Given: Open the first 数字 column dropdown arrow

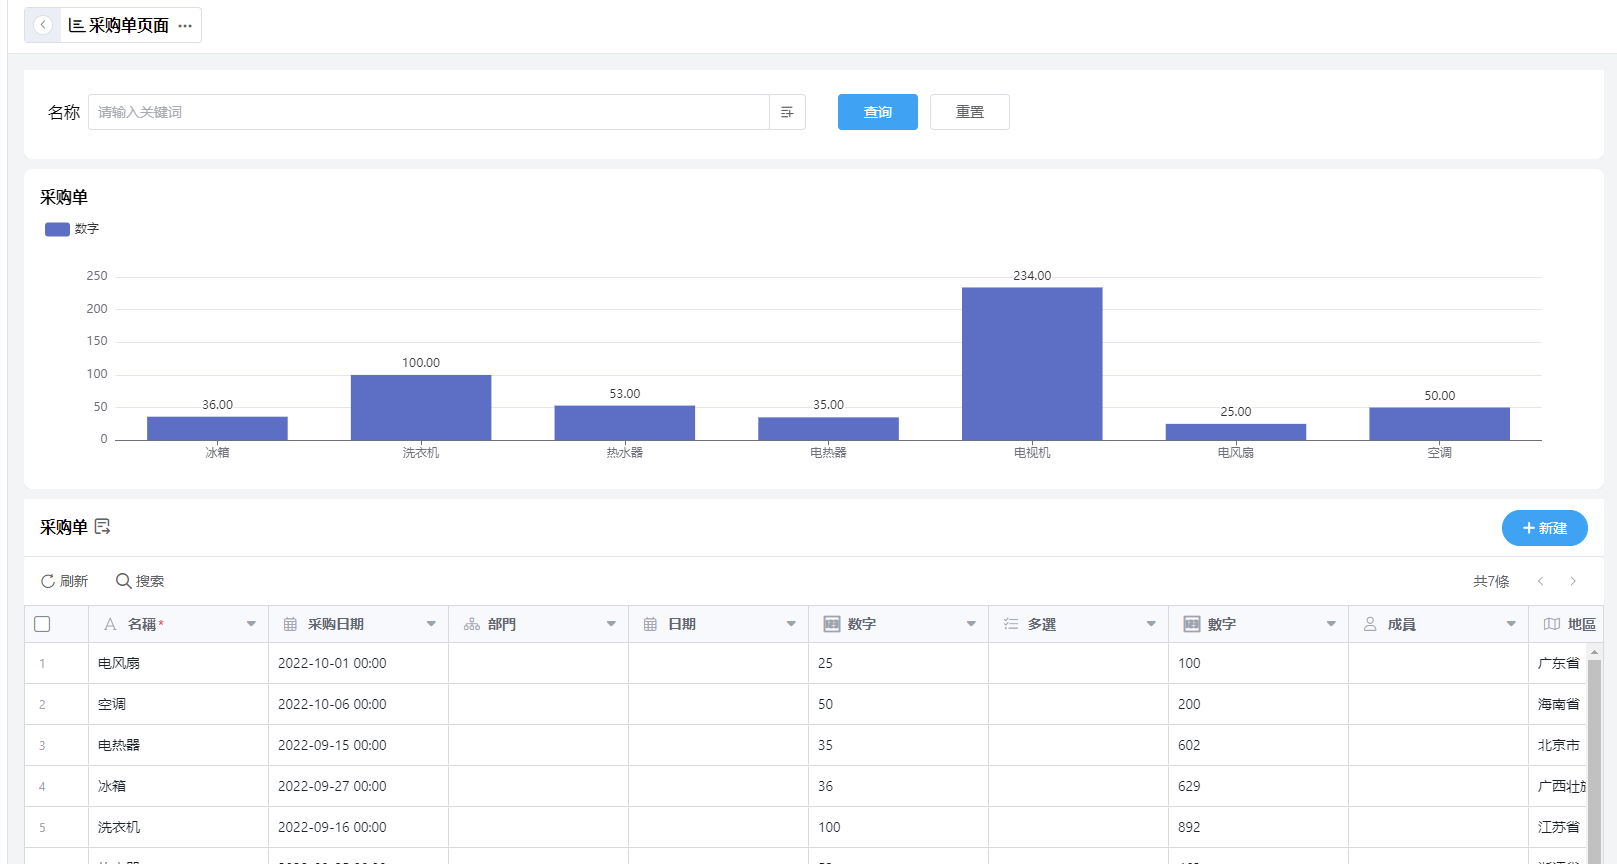Looking at the screenshot, I should (x=971, y=624).
